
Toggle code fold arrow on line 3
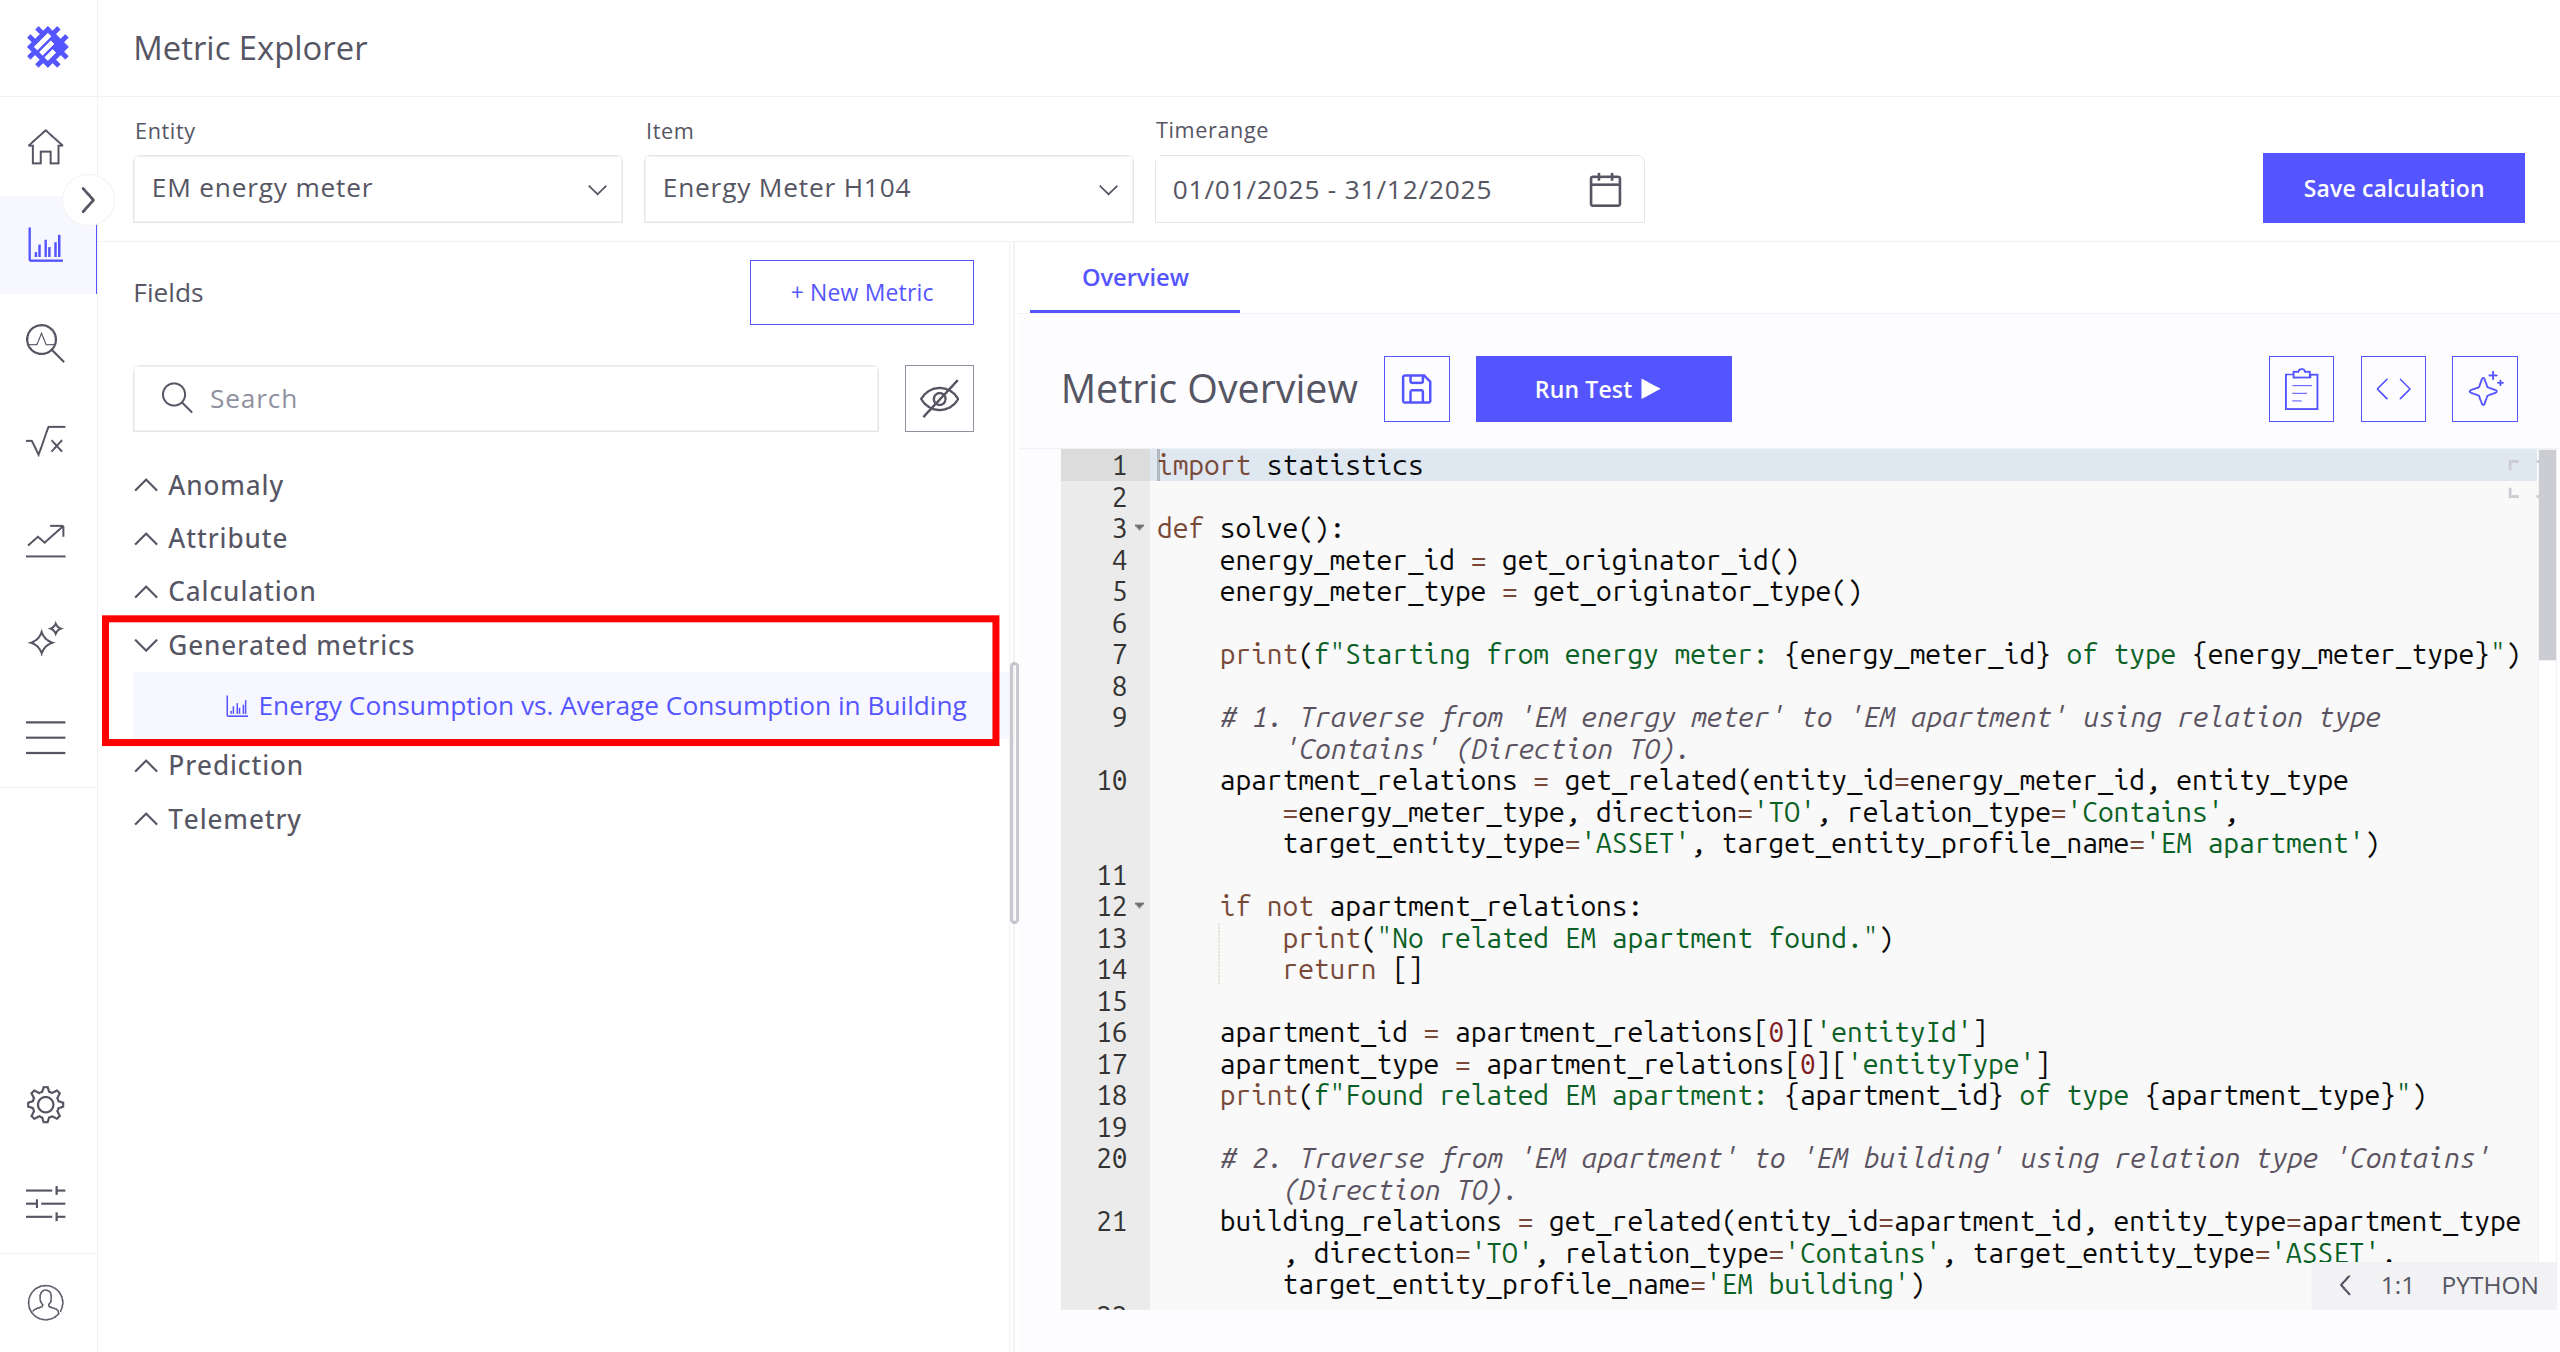click(x=1139, y=528)
